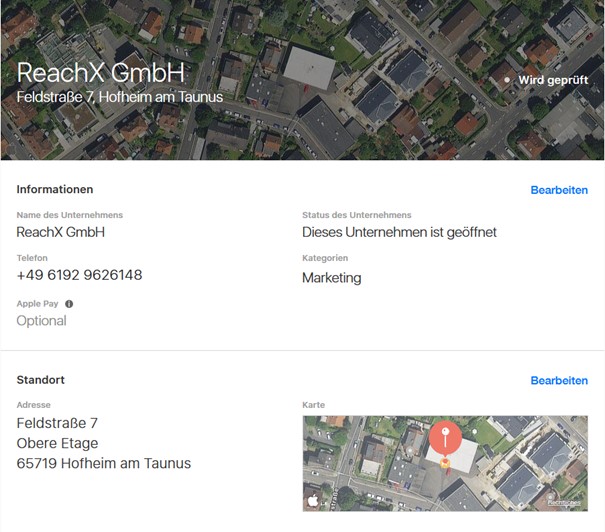Click address line 'Feldstraße 7'

(x=57, y=423)
